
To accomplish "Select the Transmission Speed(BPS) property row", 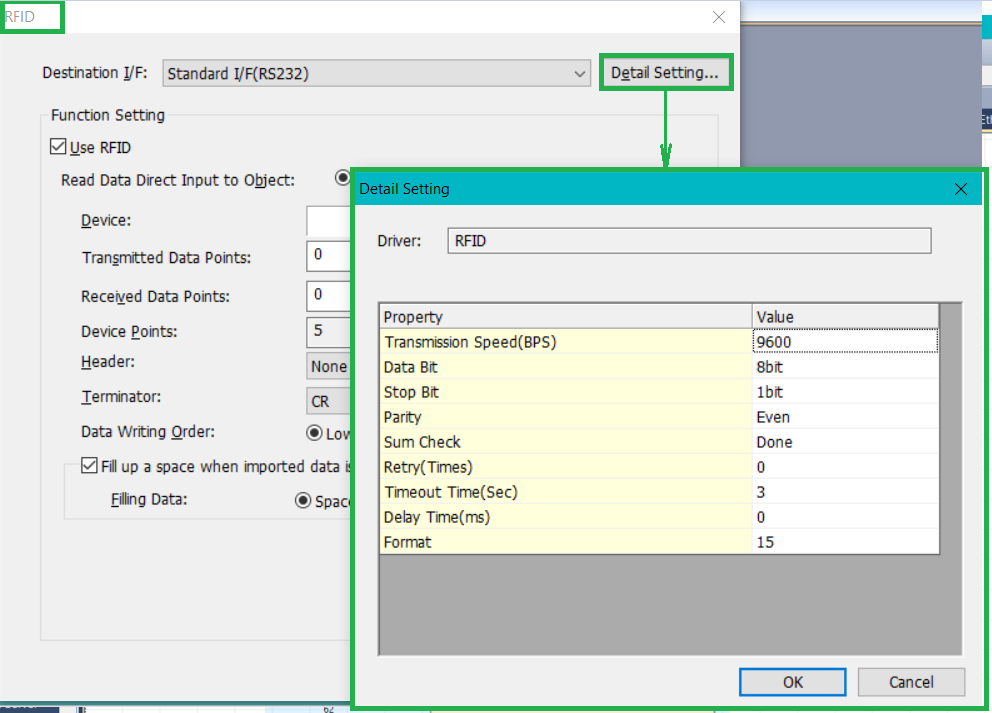I will click(566, 342).
